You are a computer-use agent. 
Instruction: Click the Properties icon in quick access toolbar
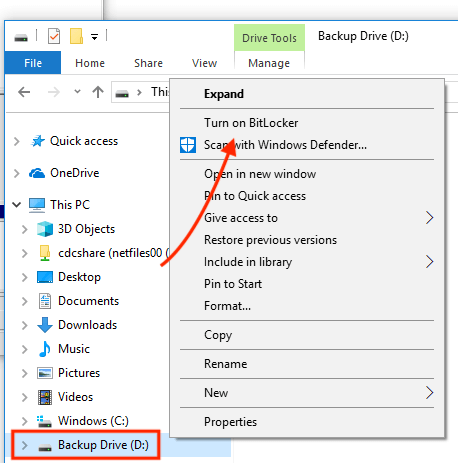[54, 36]
